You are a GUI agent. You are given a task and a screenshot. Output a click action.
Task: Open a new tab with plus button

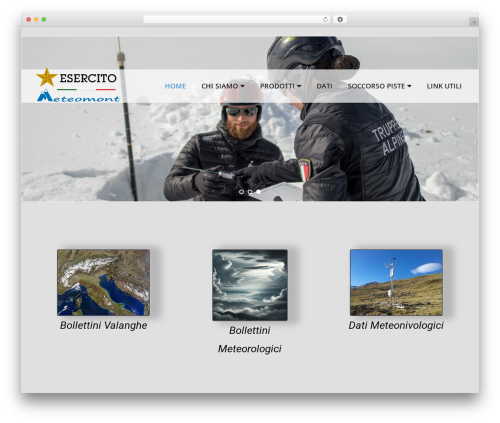click(x=474, y=22)
